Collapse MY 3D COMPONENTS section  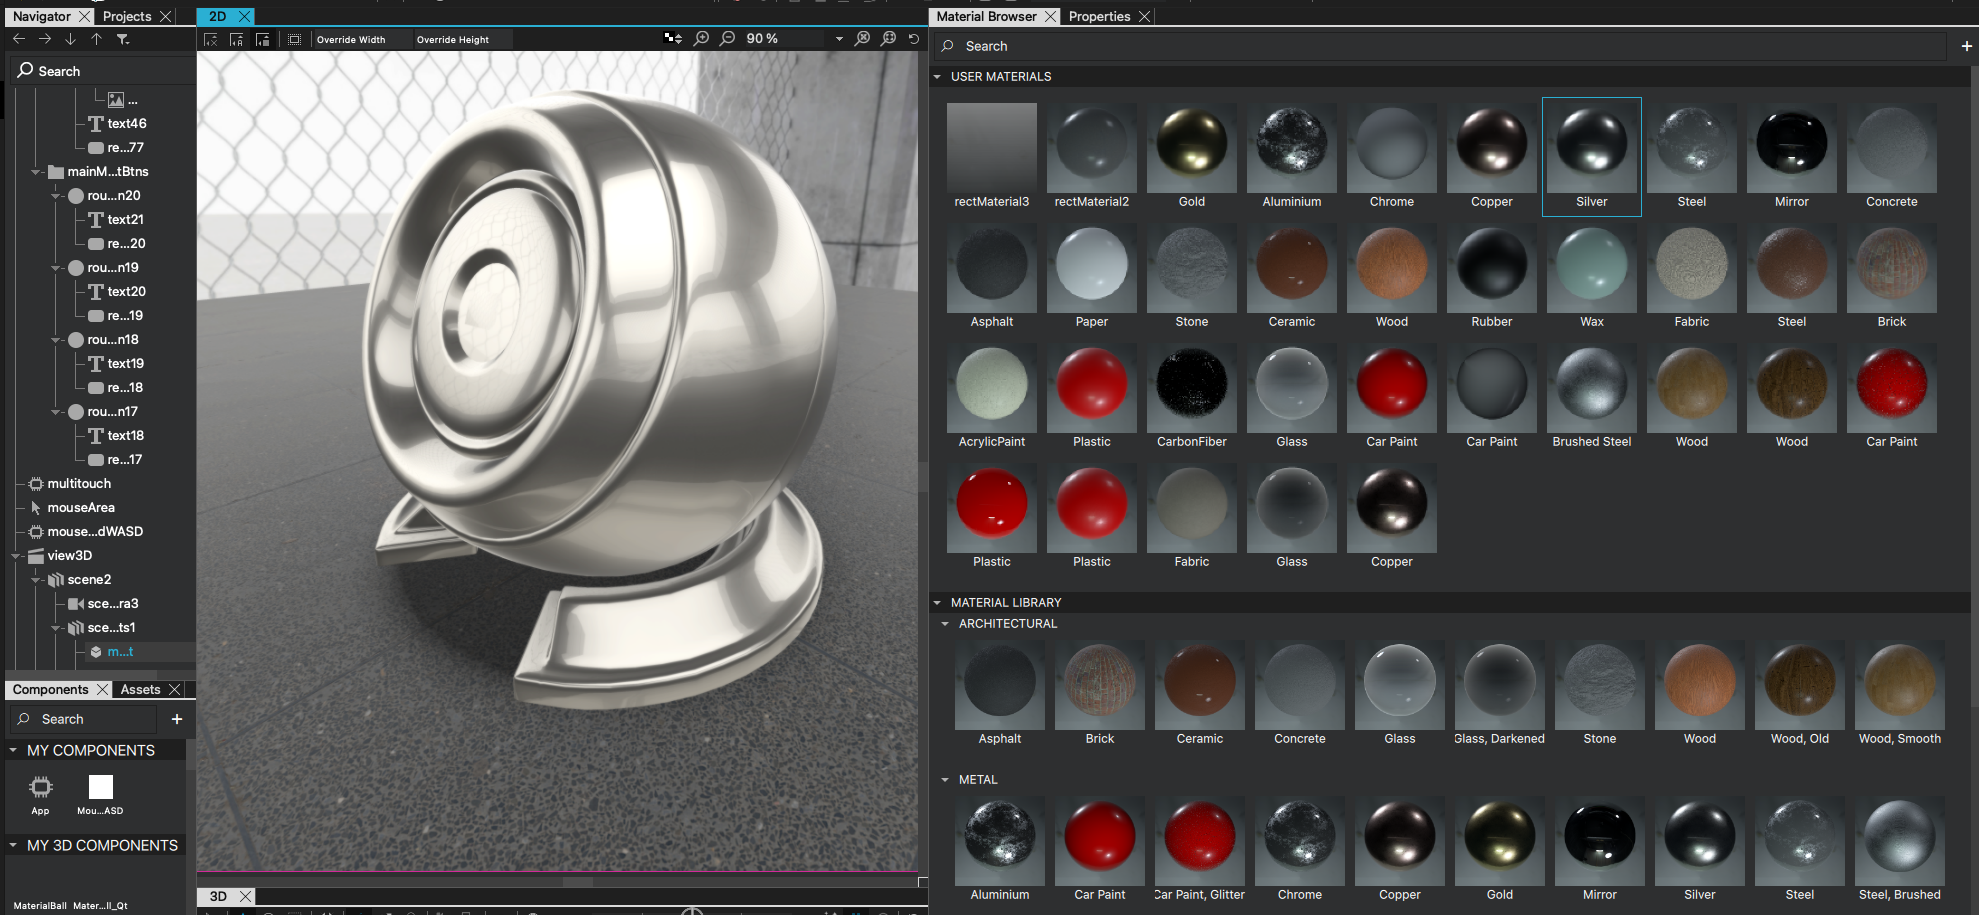pos(14,845)
